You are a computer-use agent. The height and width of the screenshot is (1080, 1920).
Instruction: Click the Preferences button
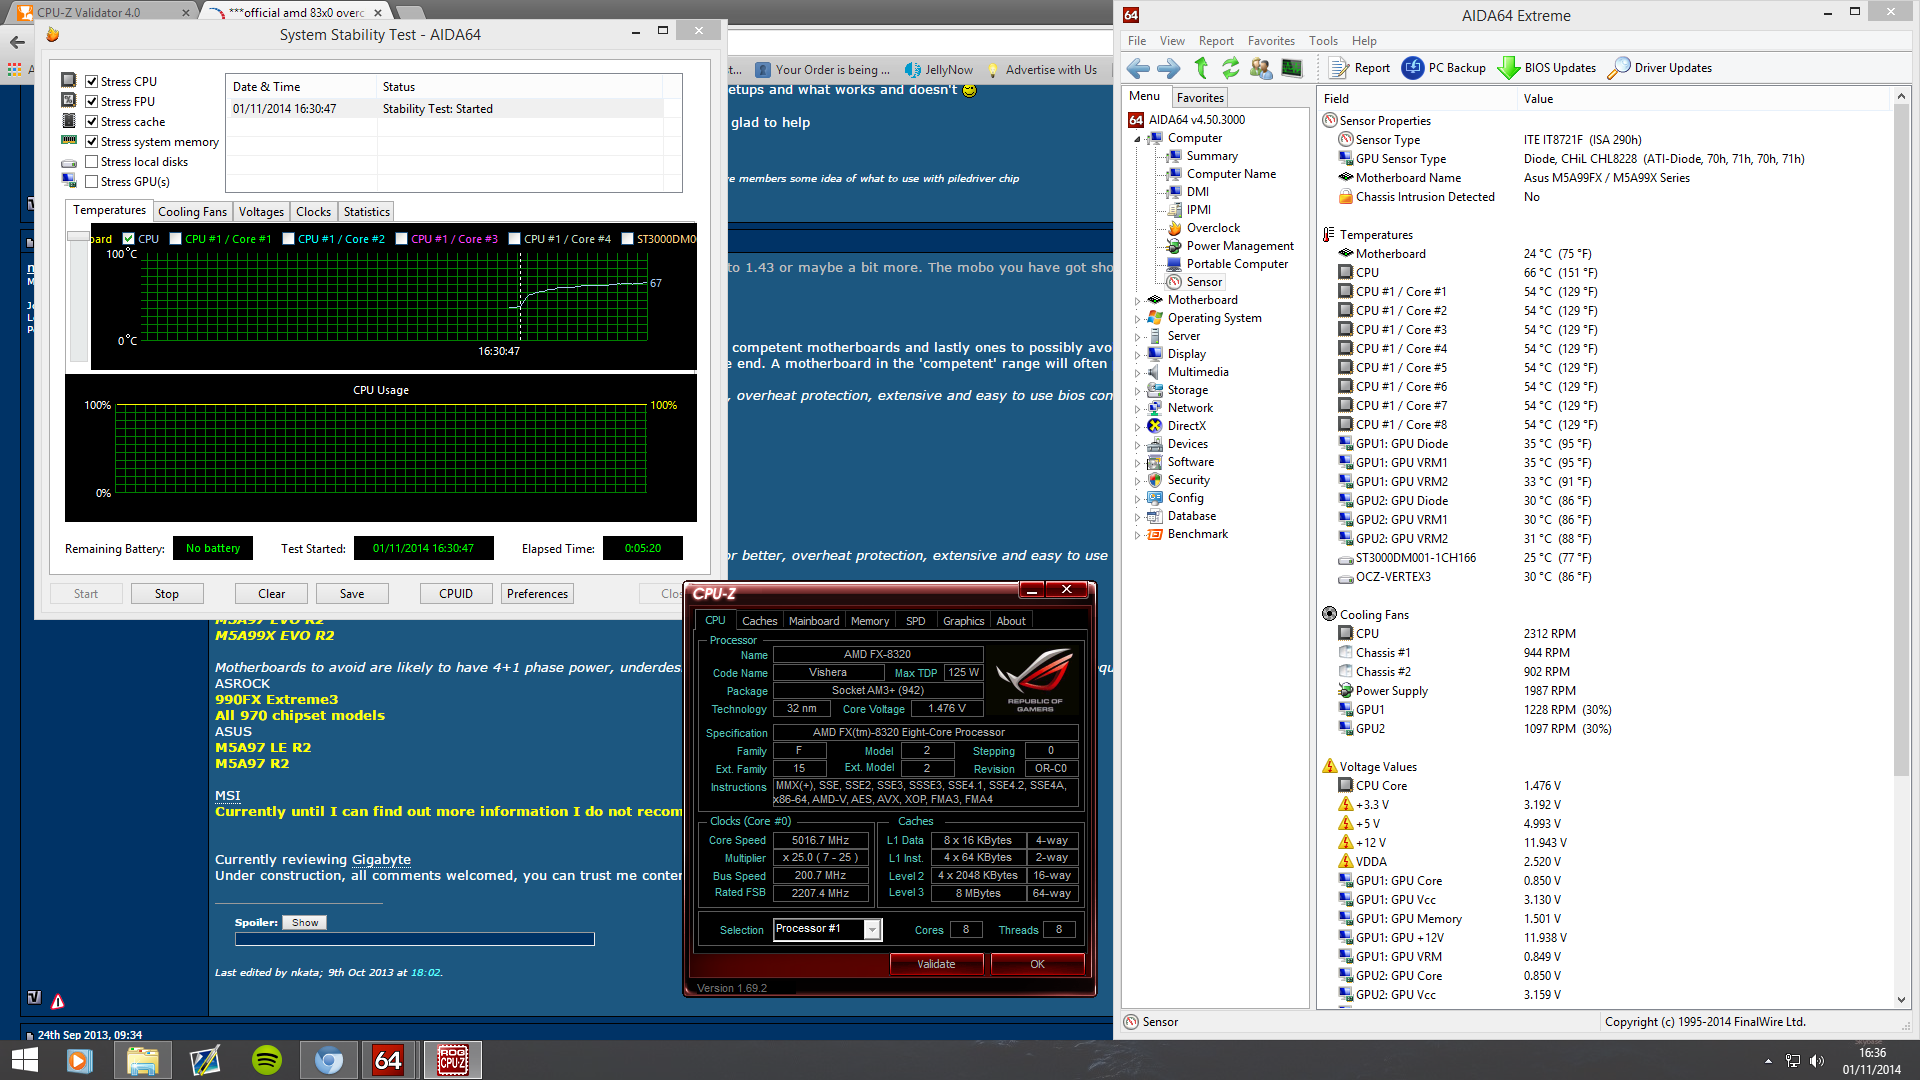coord(537,594)
